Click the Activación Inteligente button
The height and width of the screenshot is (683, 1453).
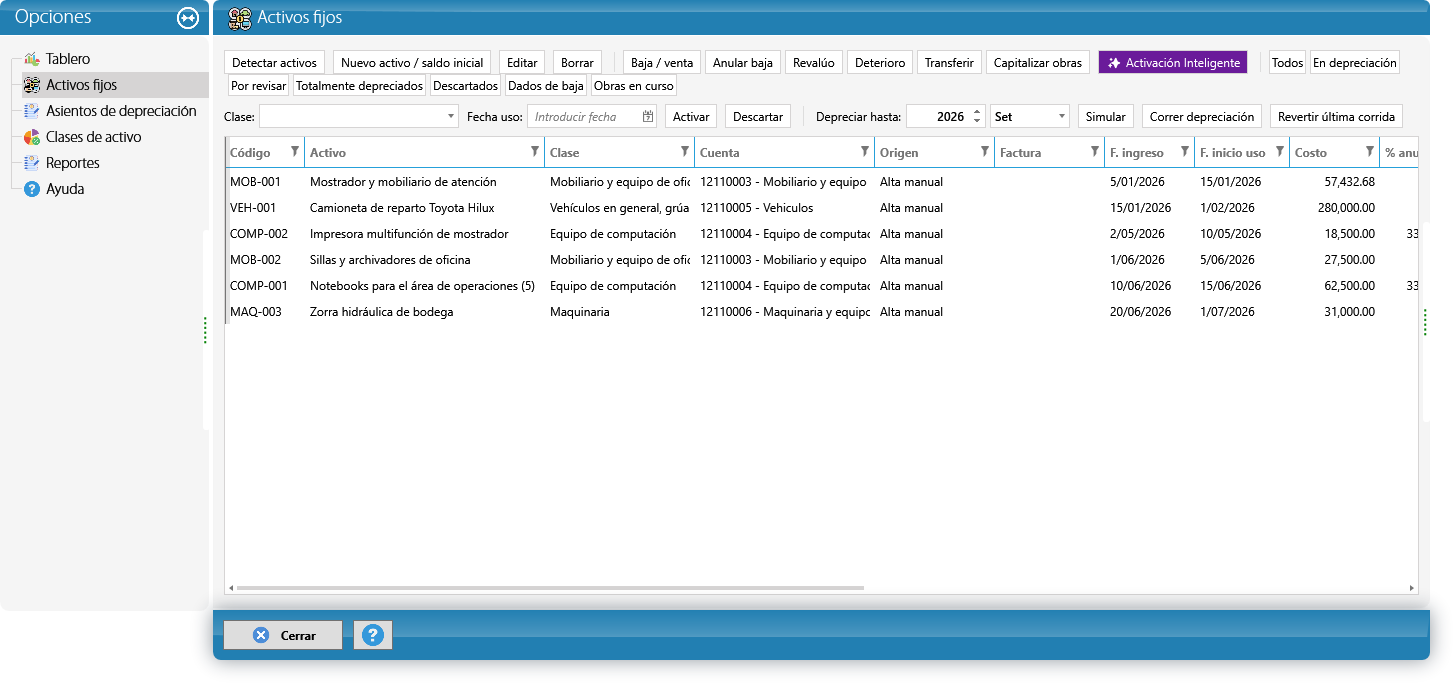click(1173, 62)
